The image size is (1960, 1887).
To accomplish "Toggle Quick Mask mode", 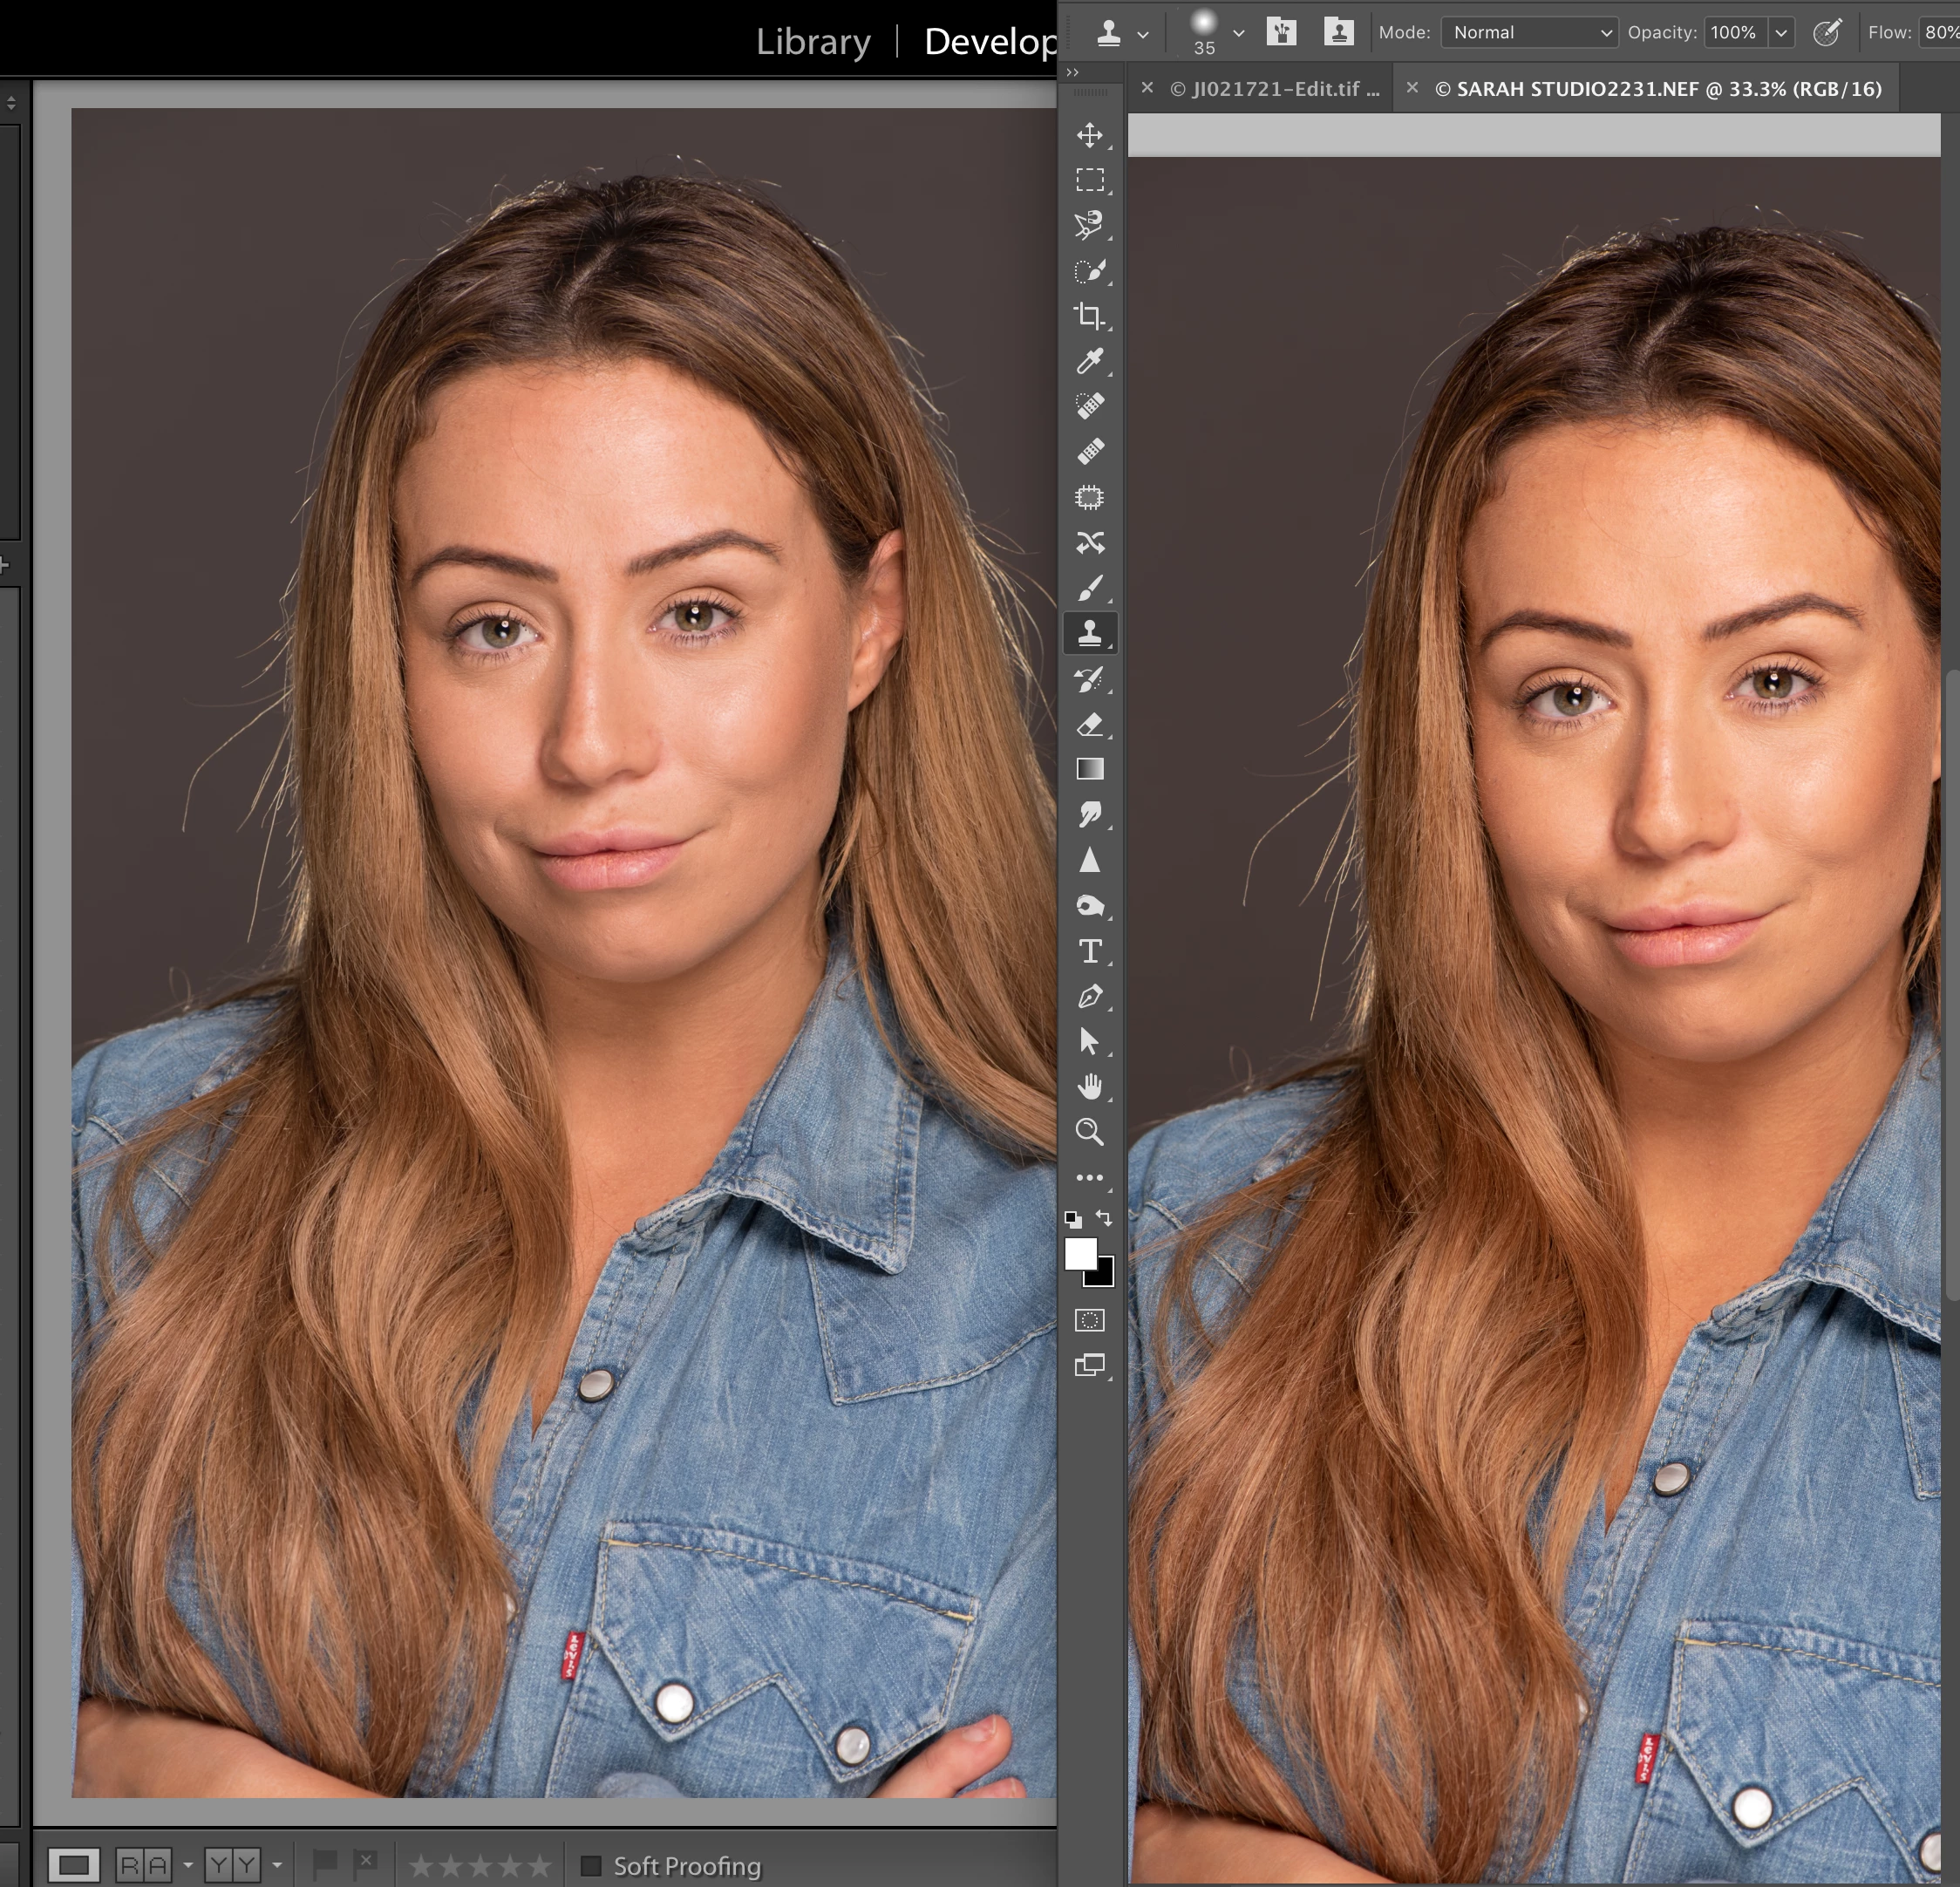I will [x=1089, y=1320].
